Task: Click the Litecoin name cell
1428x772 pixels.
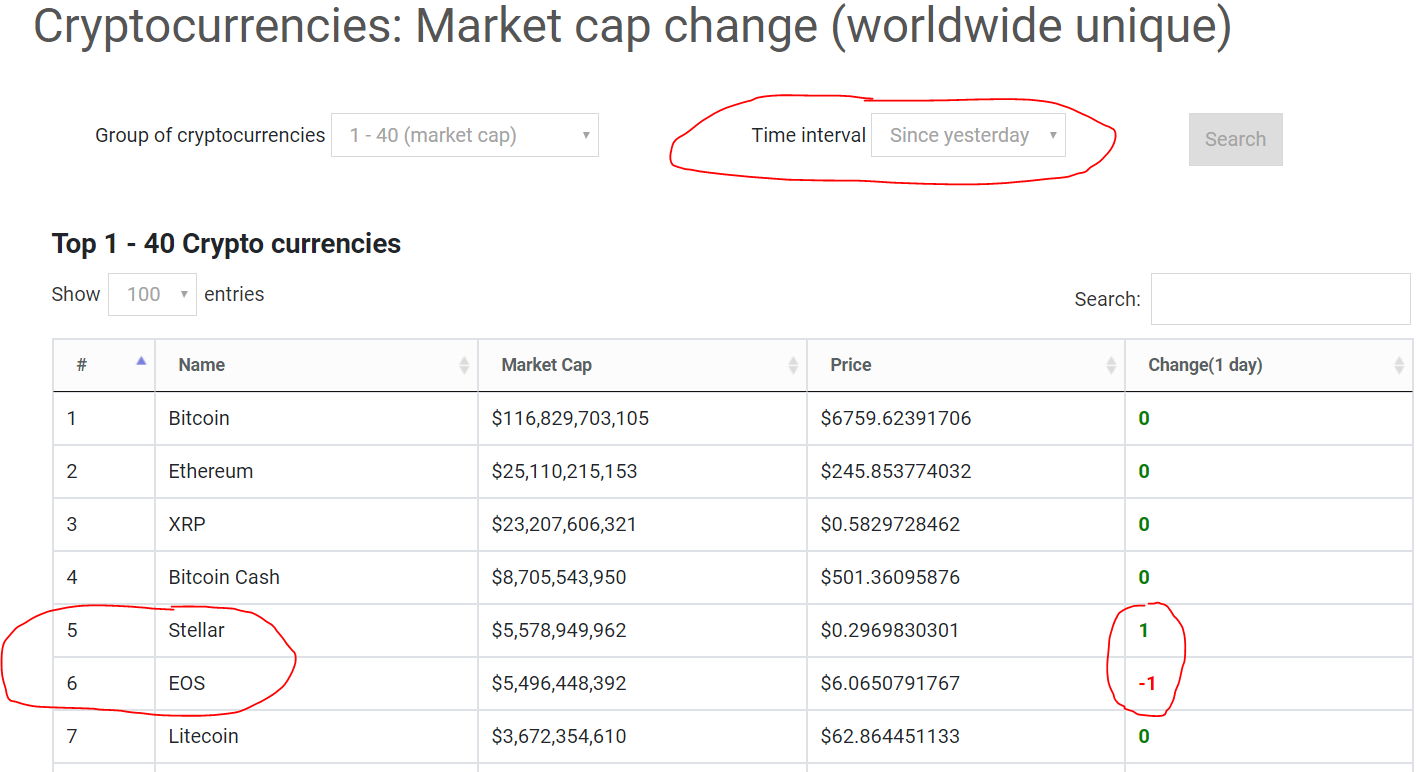Action: 203,736
